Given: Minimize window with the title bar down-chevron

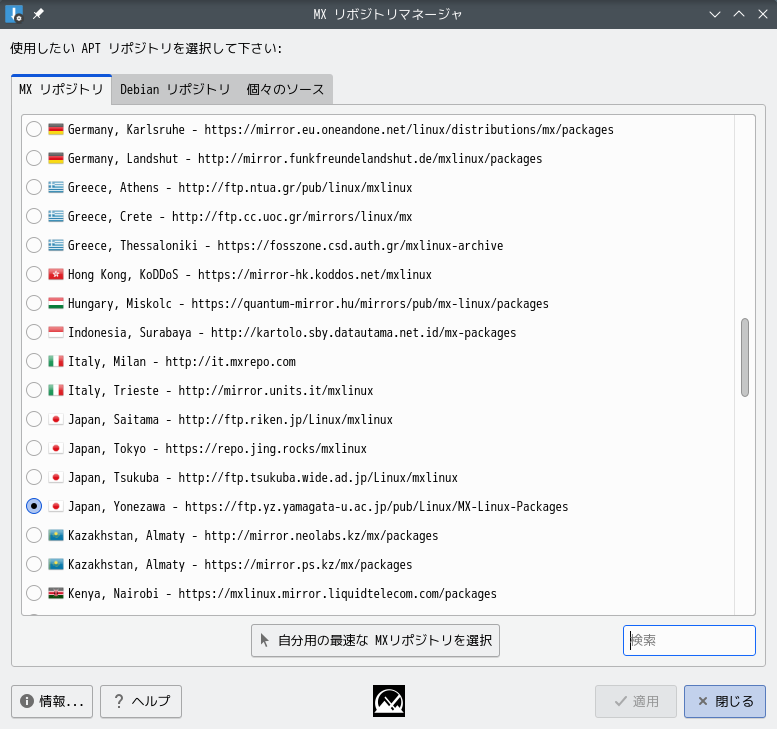Looking at the screenshot, I should pyautogui.click(x=715, y=14).
